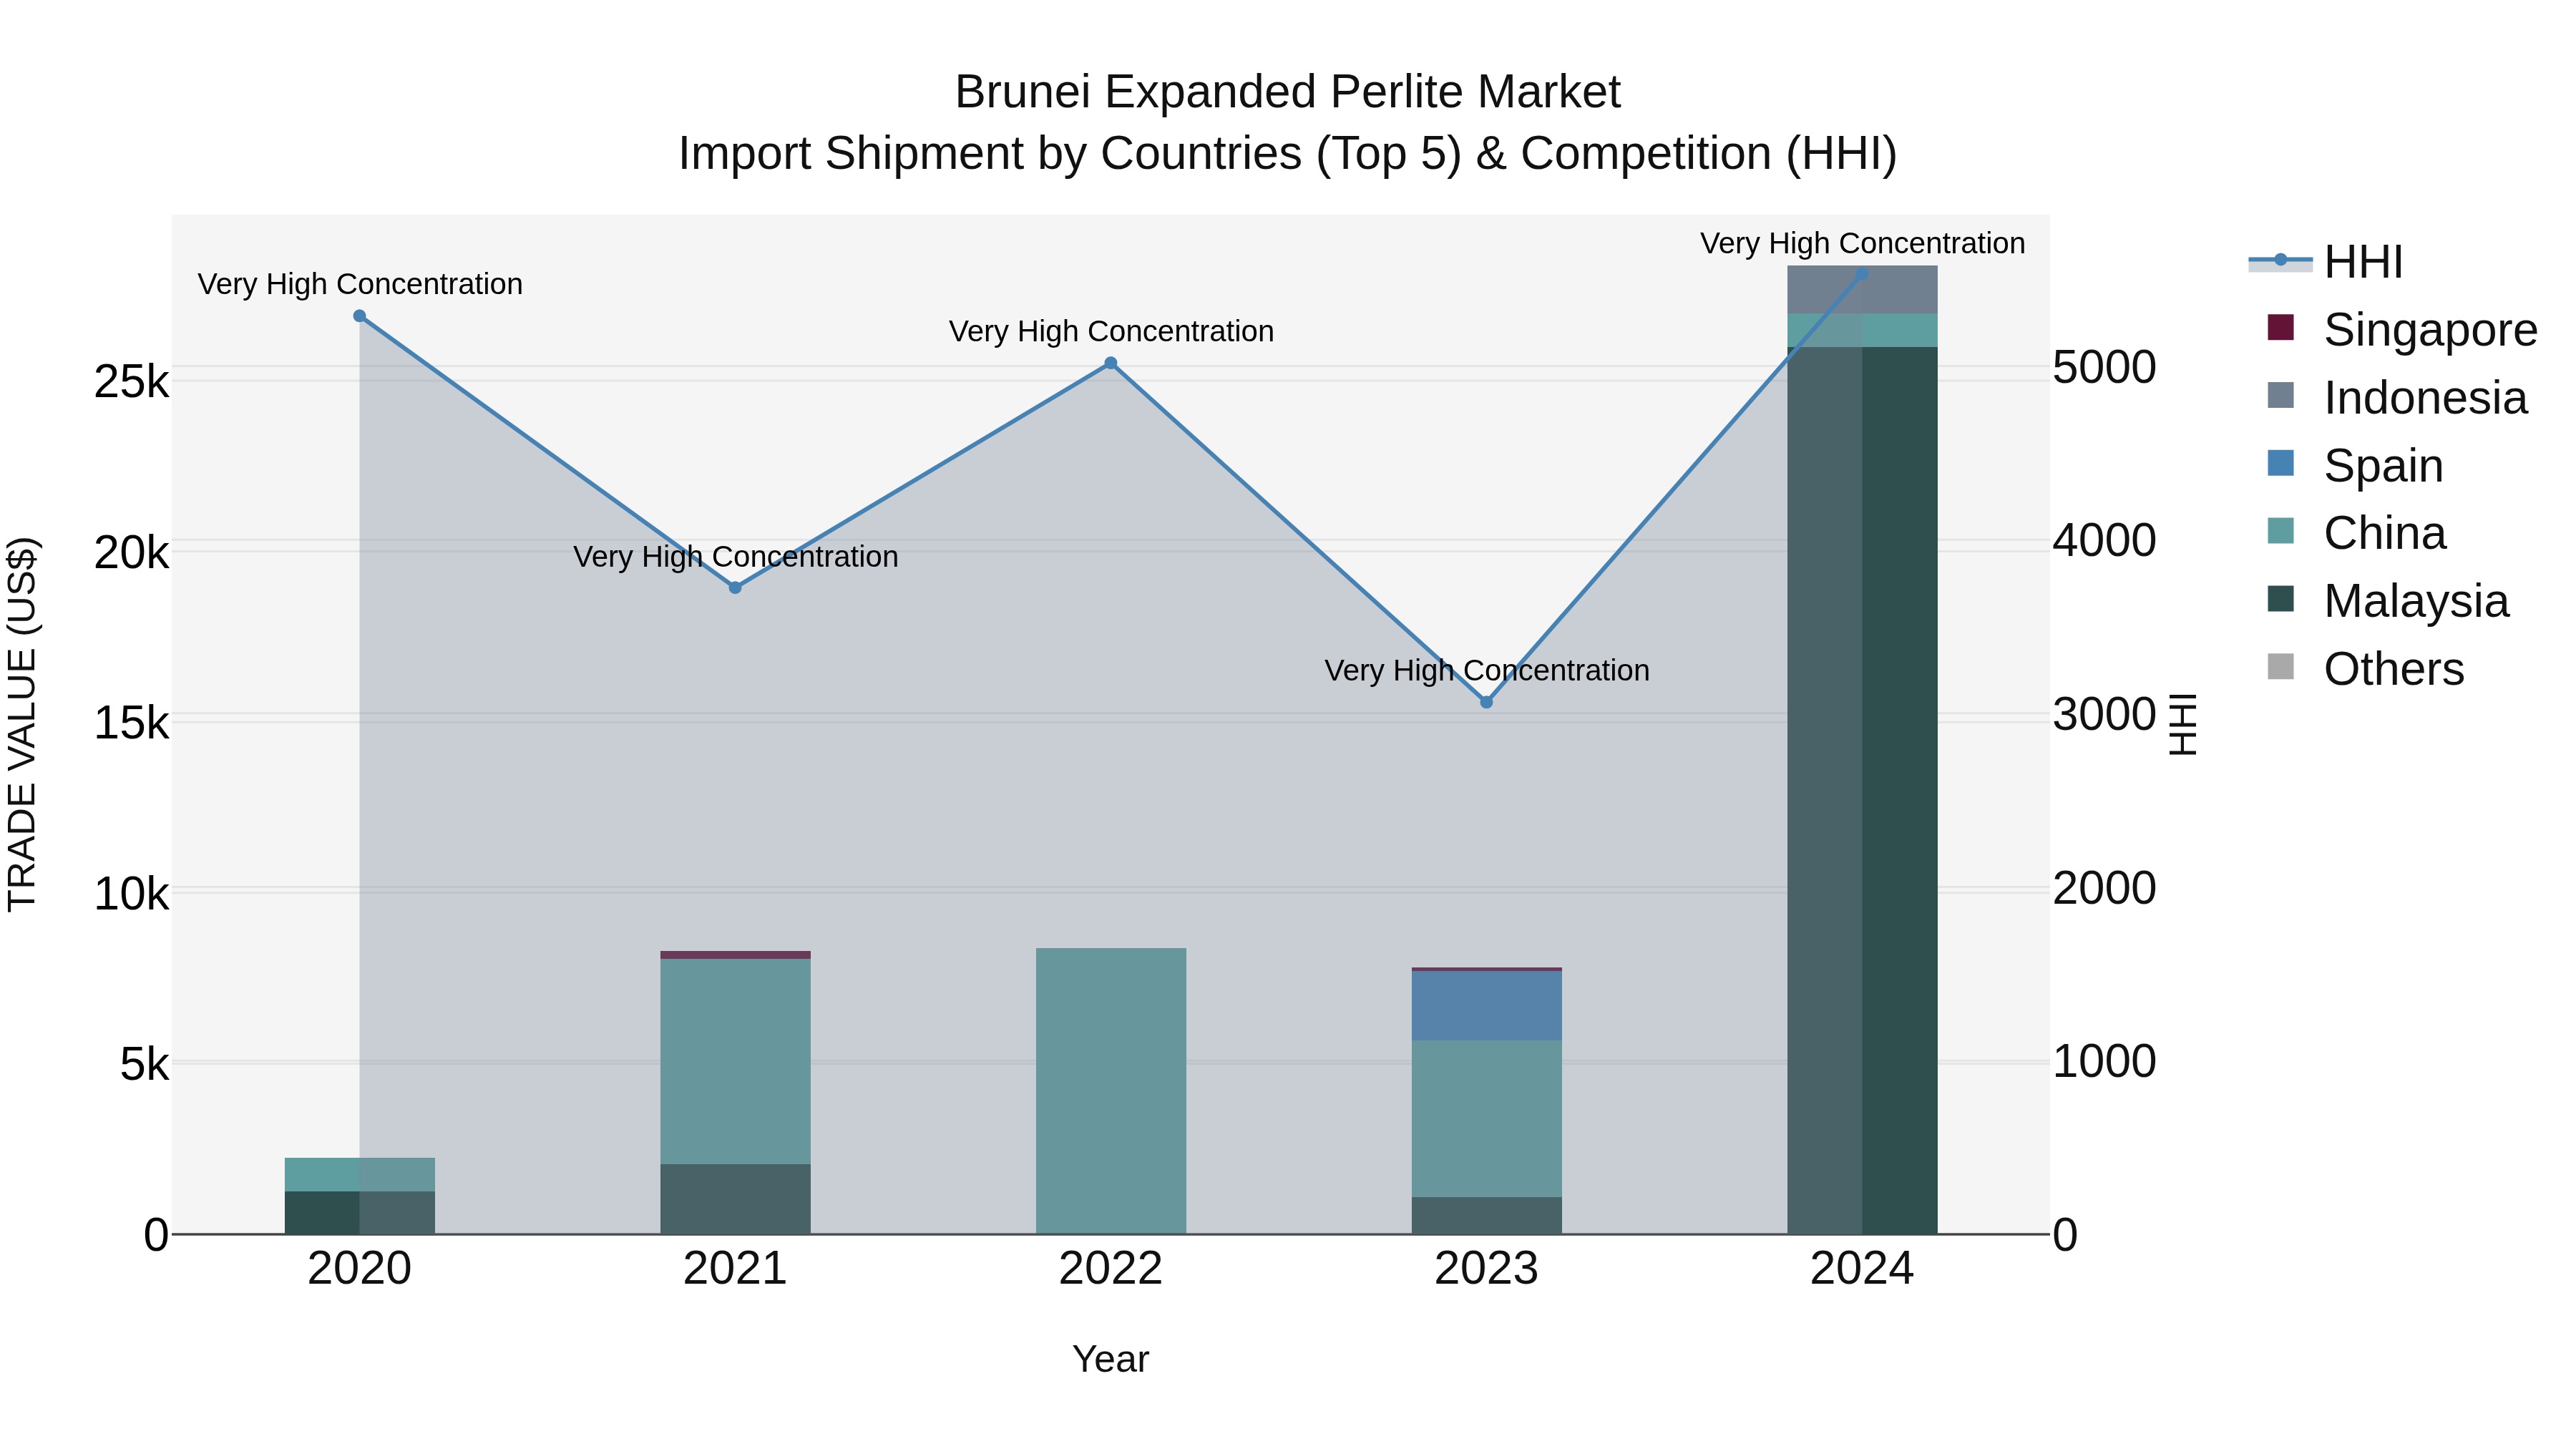Select the 2023 HHI data point

[x=1486, y=702]
